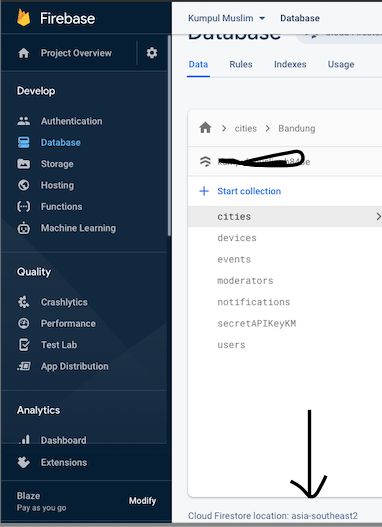Click the Authentication people icon
Image resolution: width=382 pixels, height=527 pixels.
(24, 121)
